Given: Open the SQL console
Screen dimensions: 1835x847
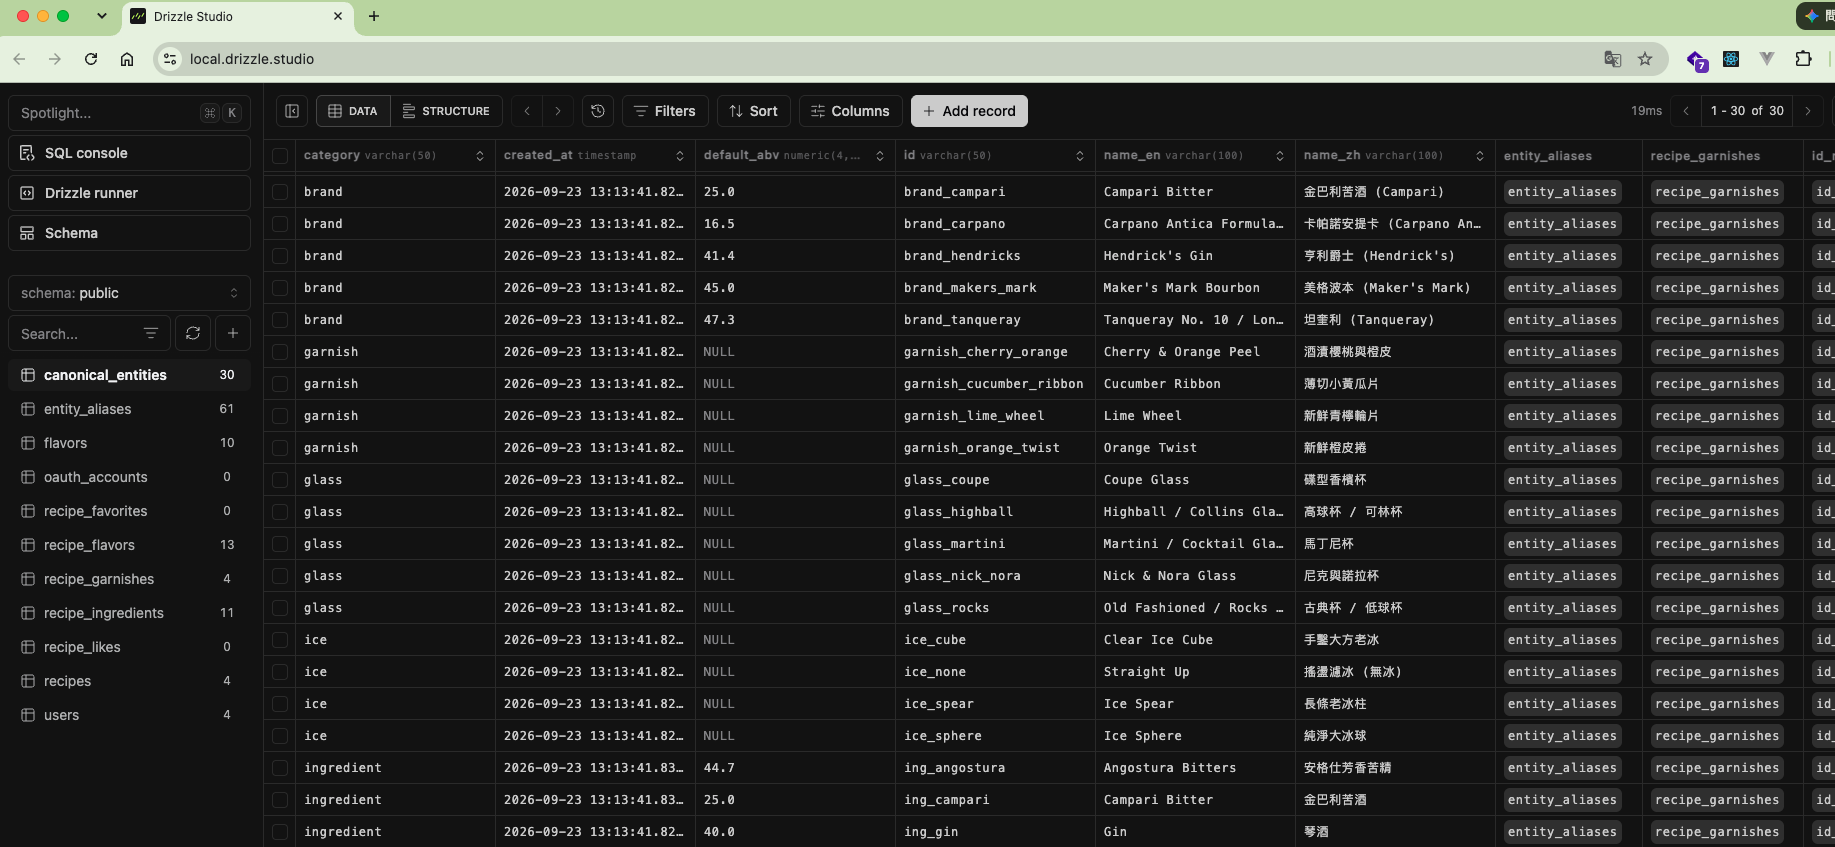Looking at the screenshot, I should pos(129,153).
